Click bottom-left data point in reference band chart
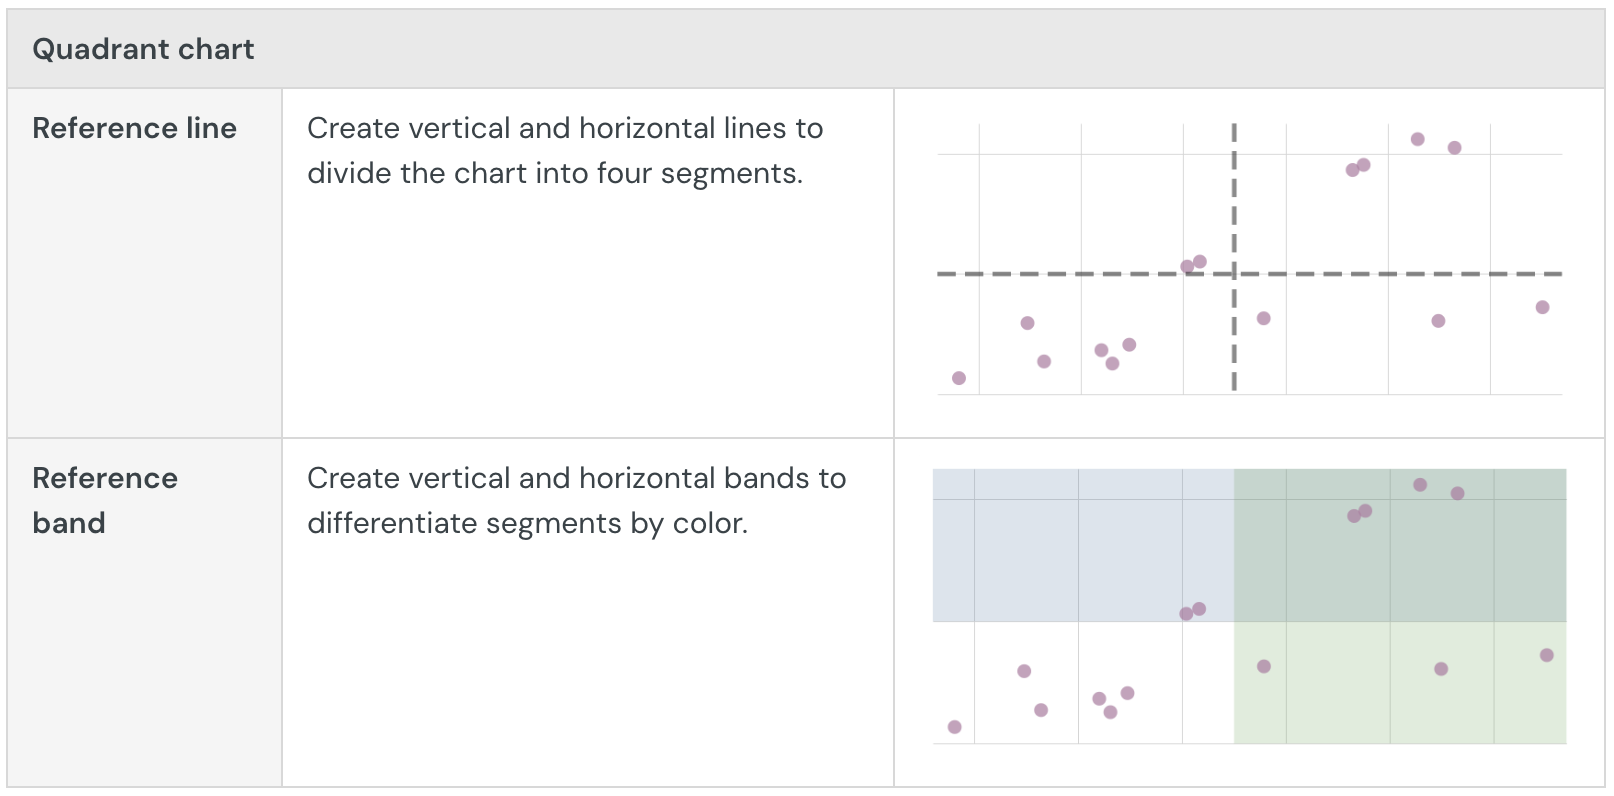 pyautogui.click(x=955, y=727)
